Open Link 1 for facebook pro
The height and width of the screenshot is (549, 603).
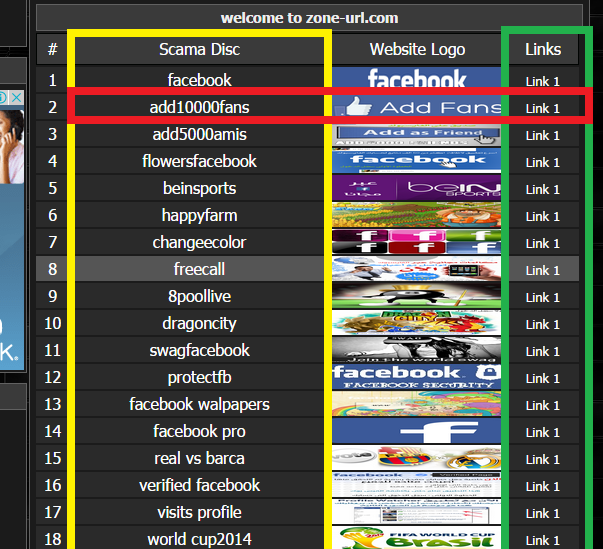(x=543, y=432)
